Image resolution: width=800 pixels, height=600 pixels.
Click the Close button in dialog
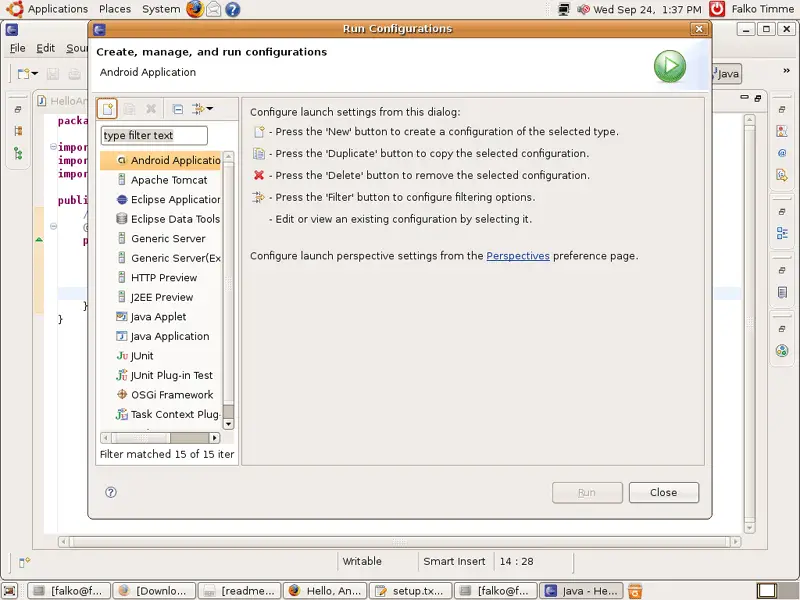(664, 493)
